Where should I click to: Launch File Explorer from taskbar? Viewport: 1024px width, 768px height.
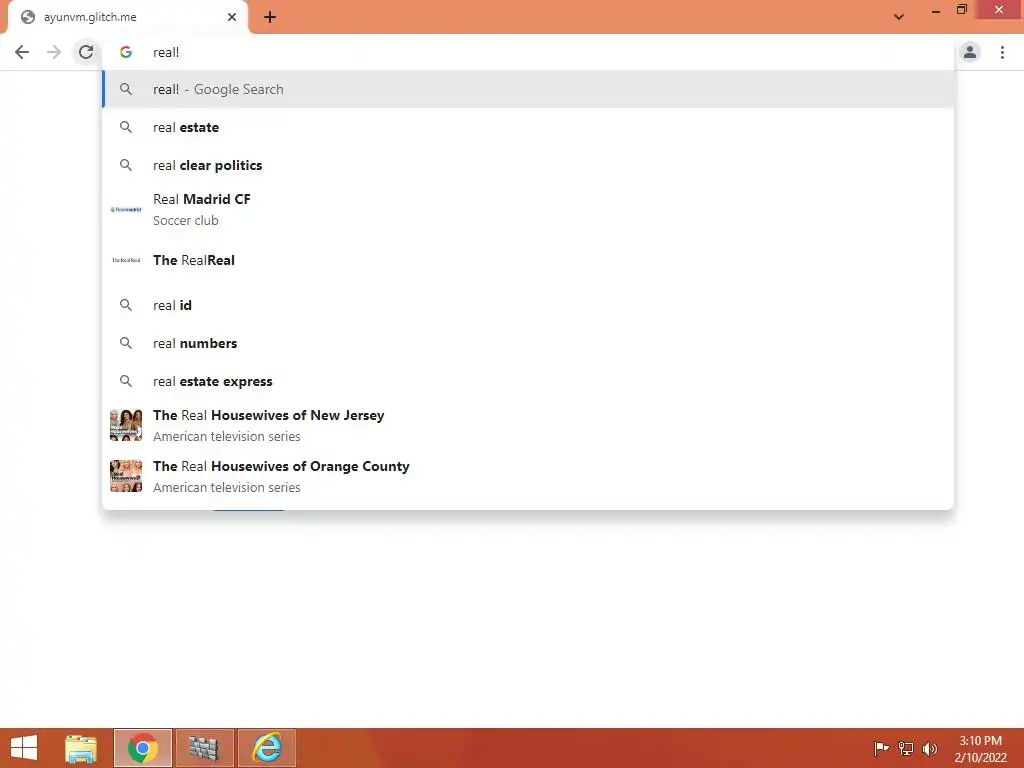(81, 748)
